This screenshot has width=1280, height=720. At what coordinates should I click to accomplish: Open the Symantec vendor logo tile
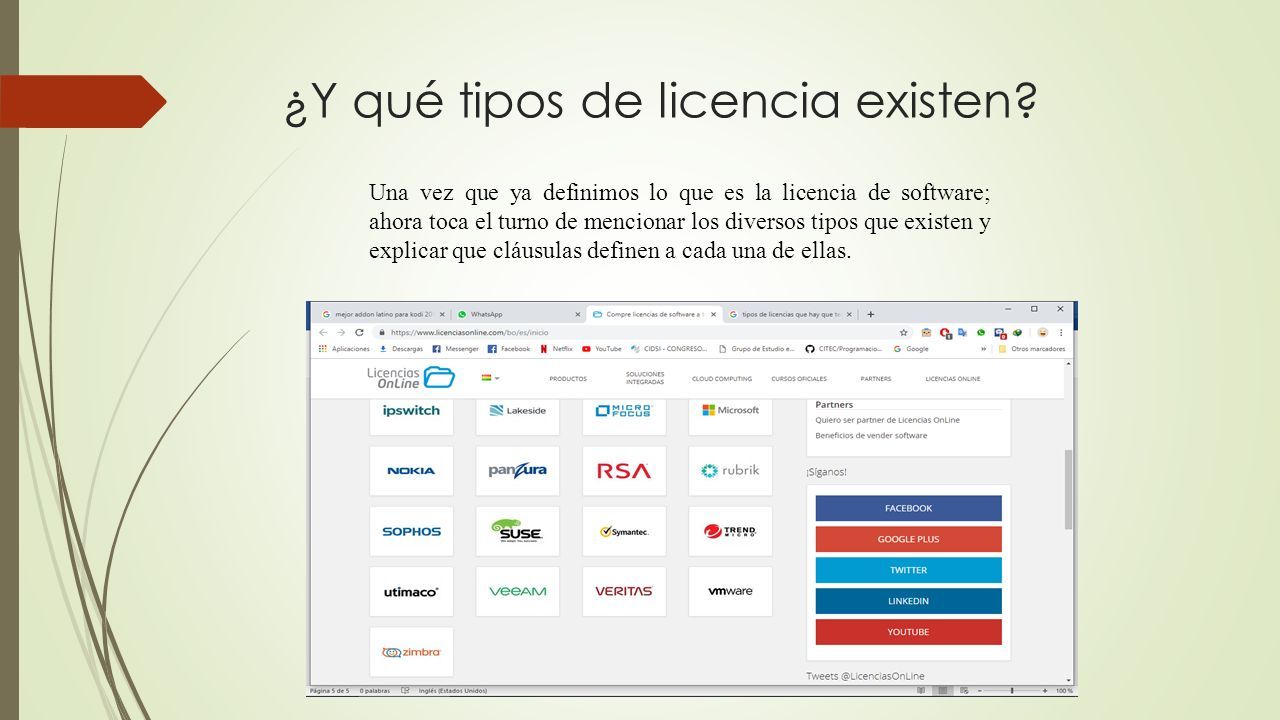624,531
